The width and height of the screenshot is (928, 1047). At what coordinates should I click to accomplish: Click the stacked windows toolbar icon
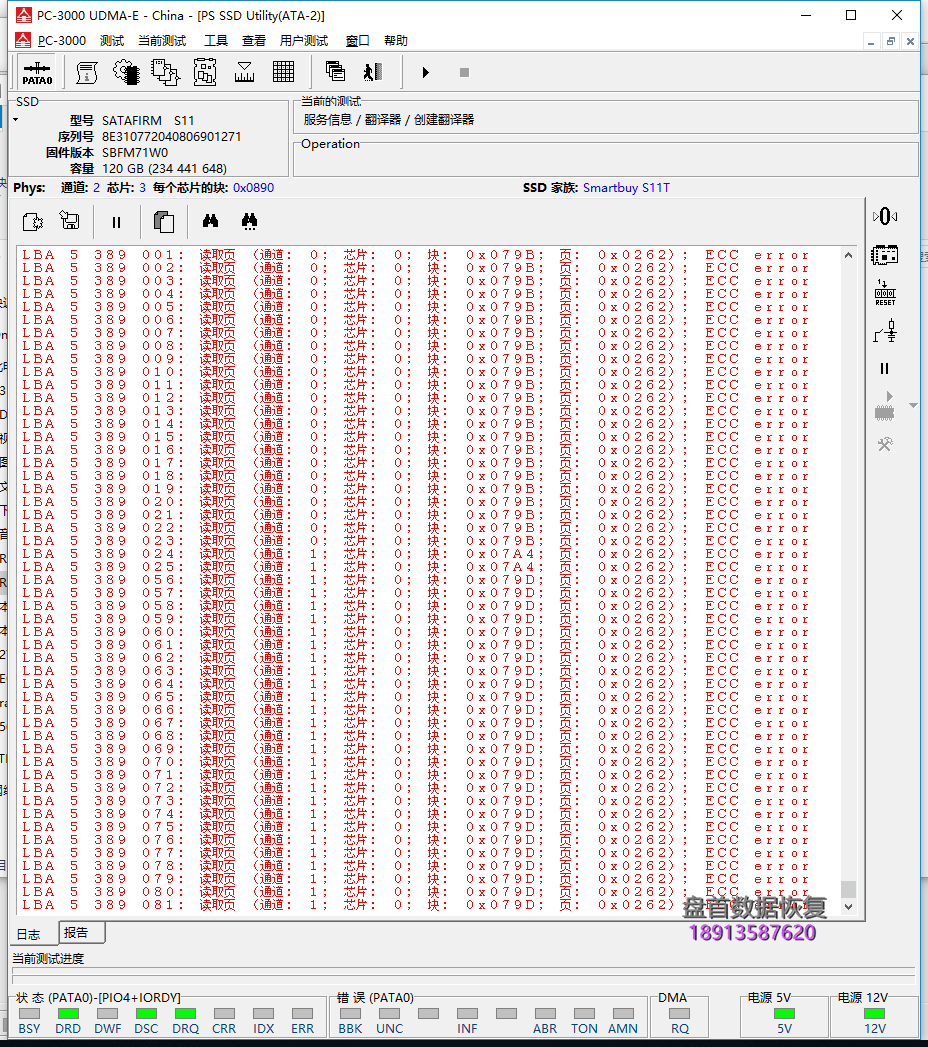click(335, 71)
